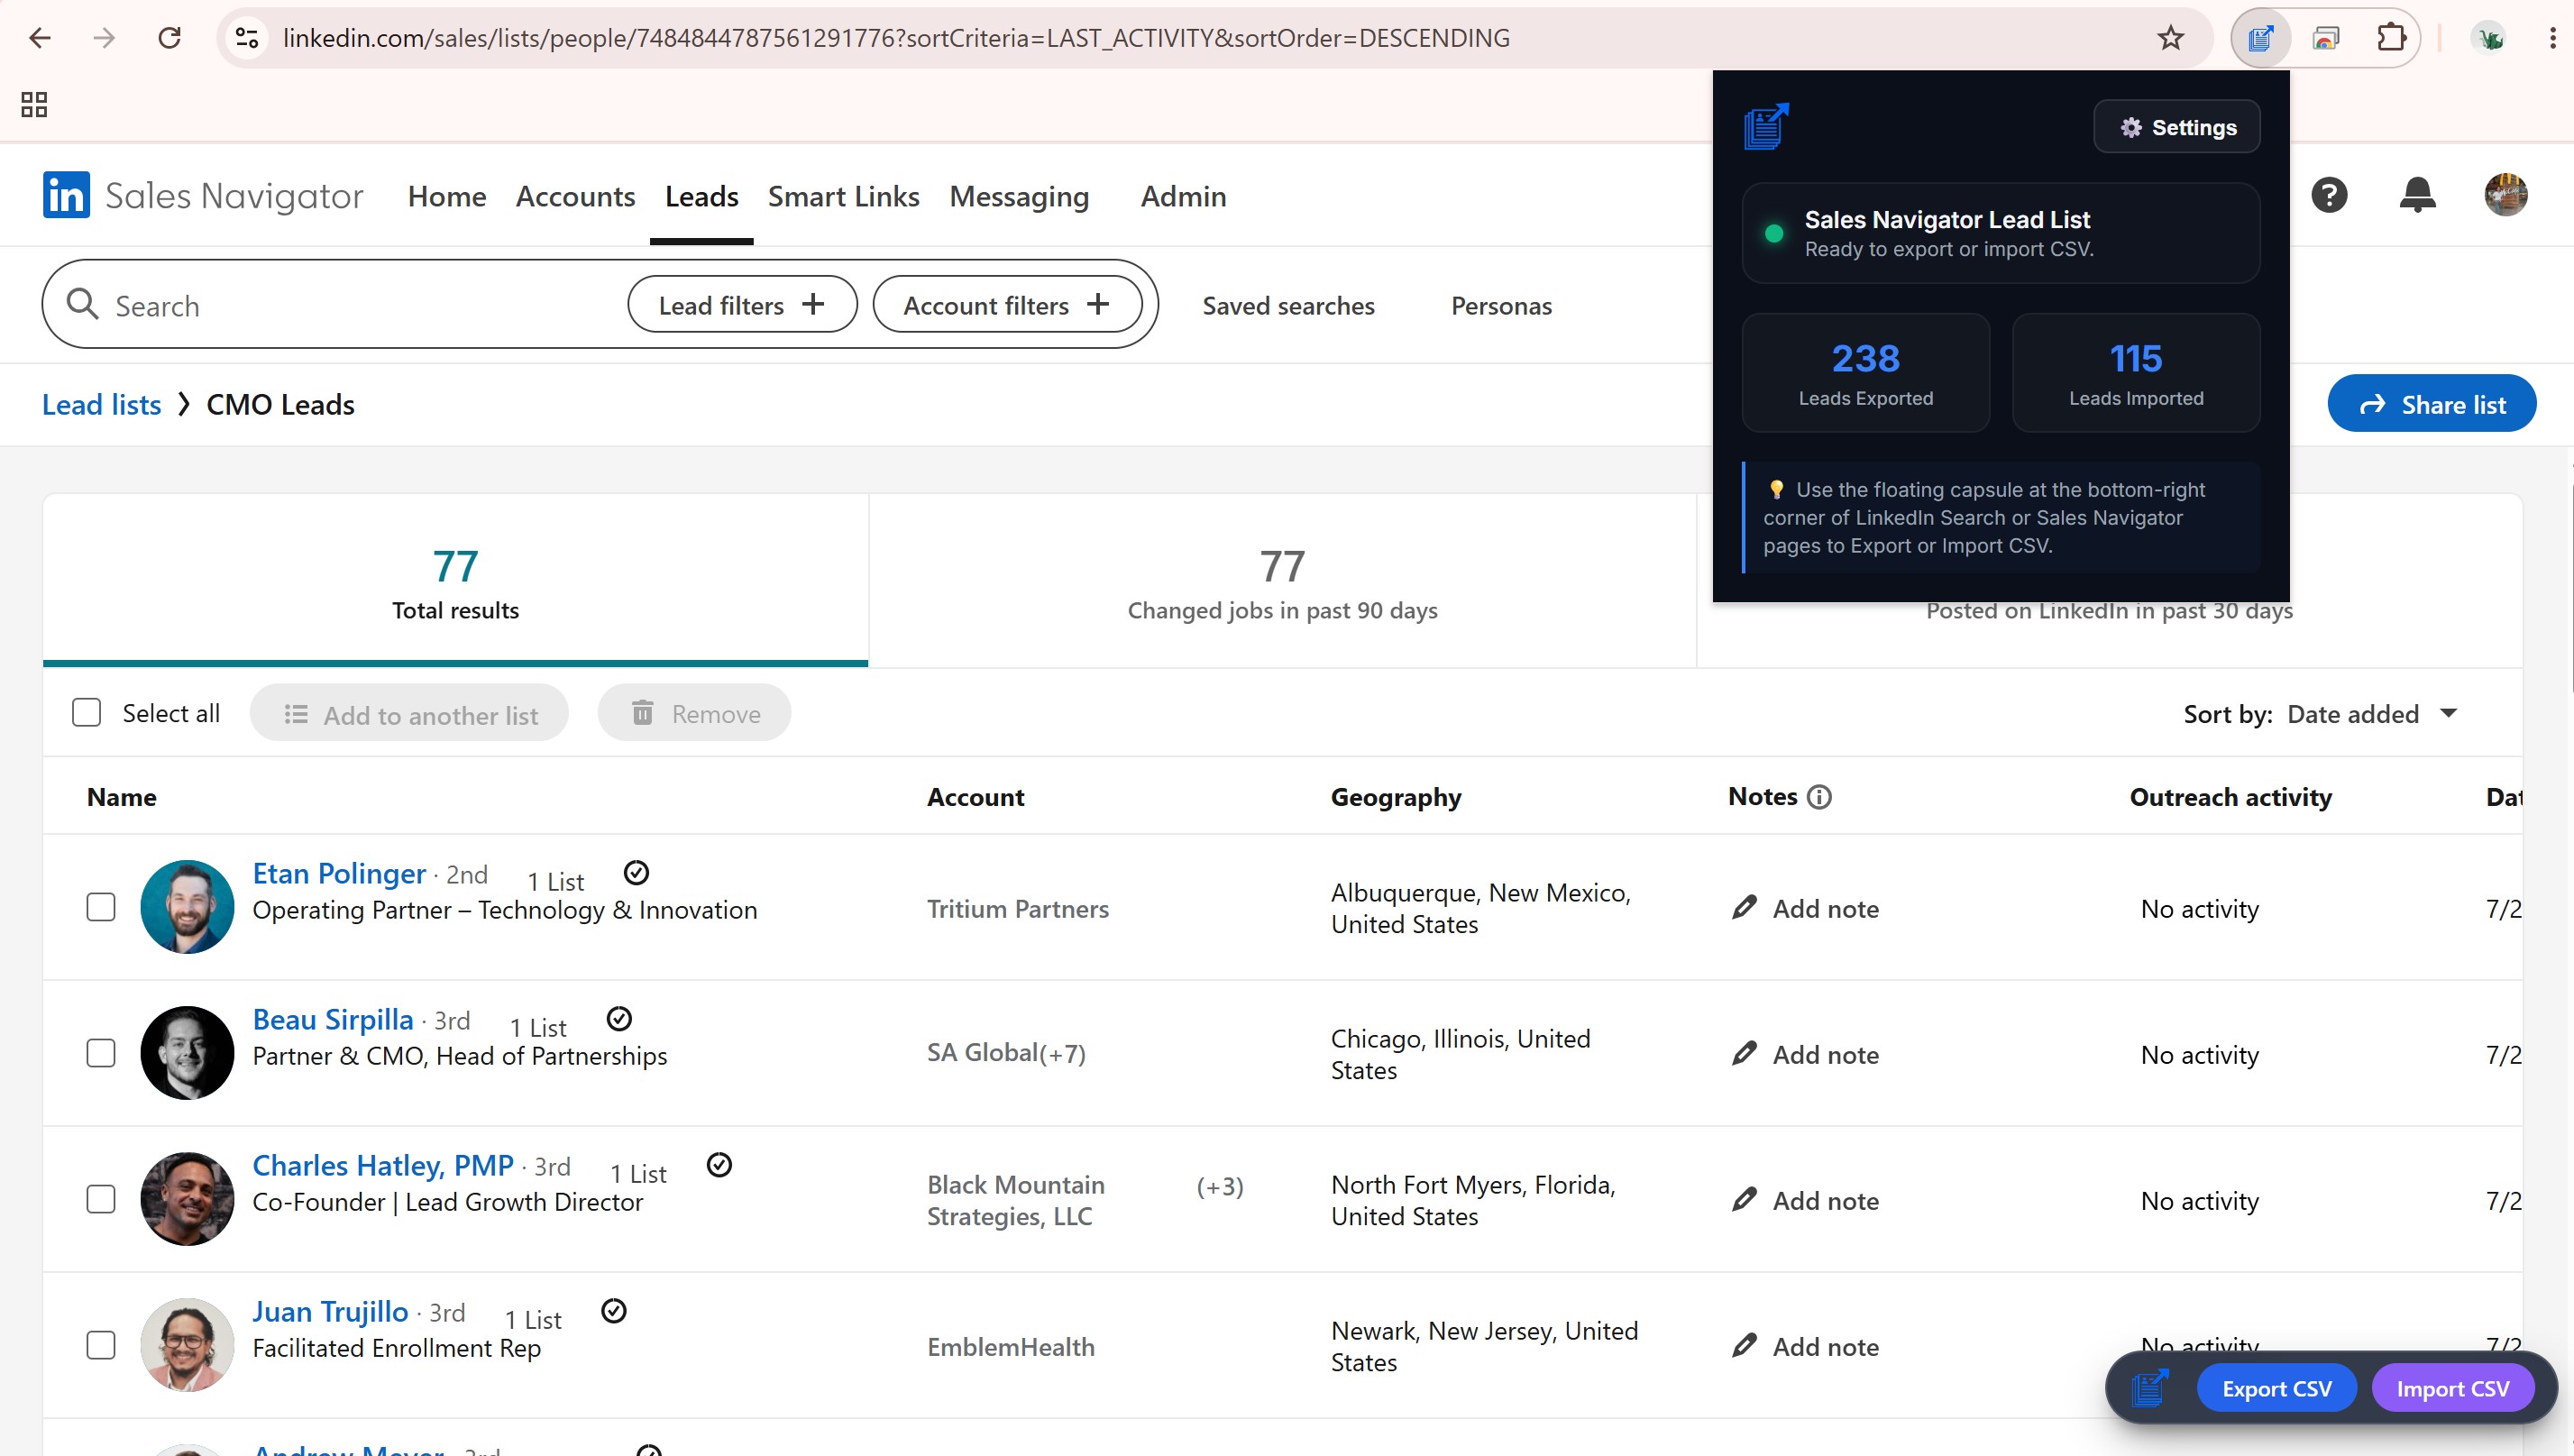Select Beau Sirpilla's row checkbox

tap(101, 1053)
